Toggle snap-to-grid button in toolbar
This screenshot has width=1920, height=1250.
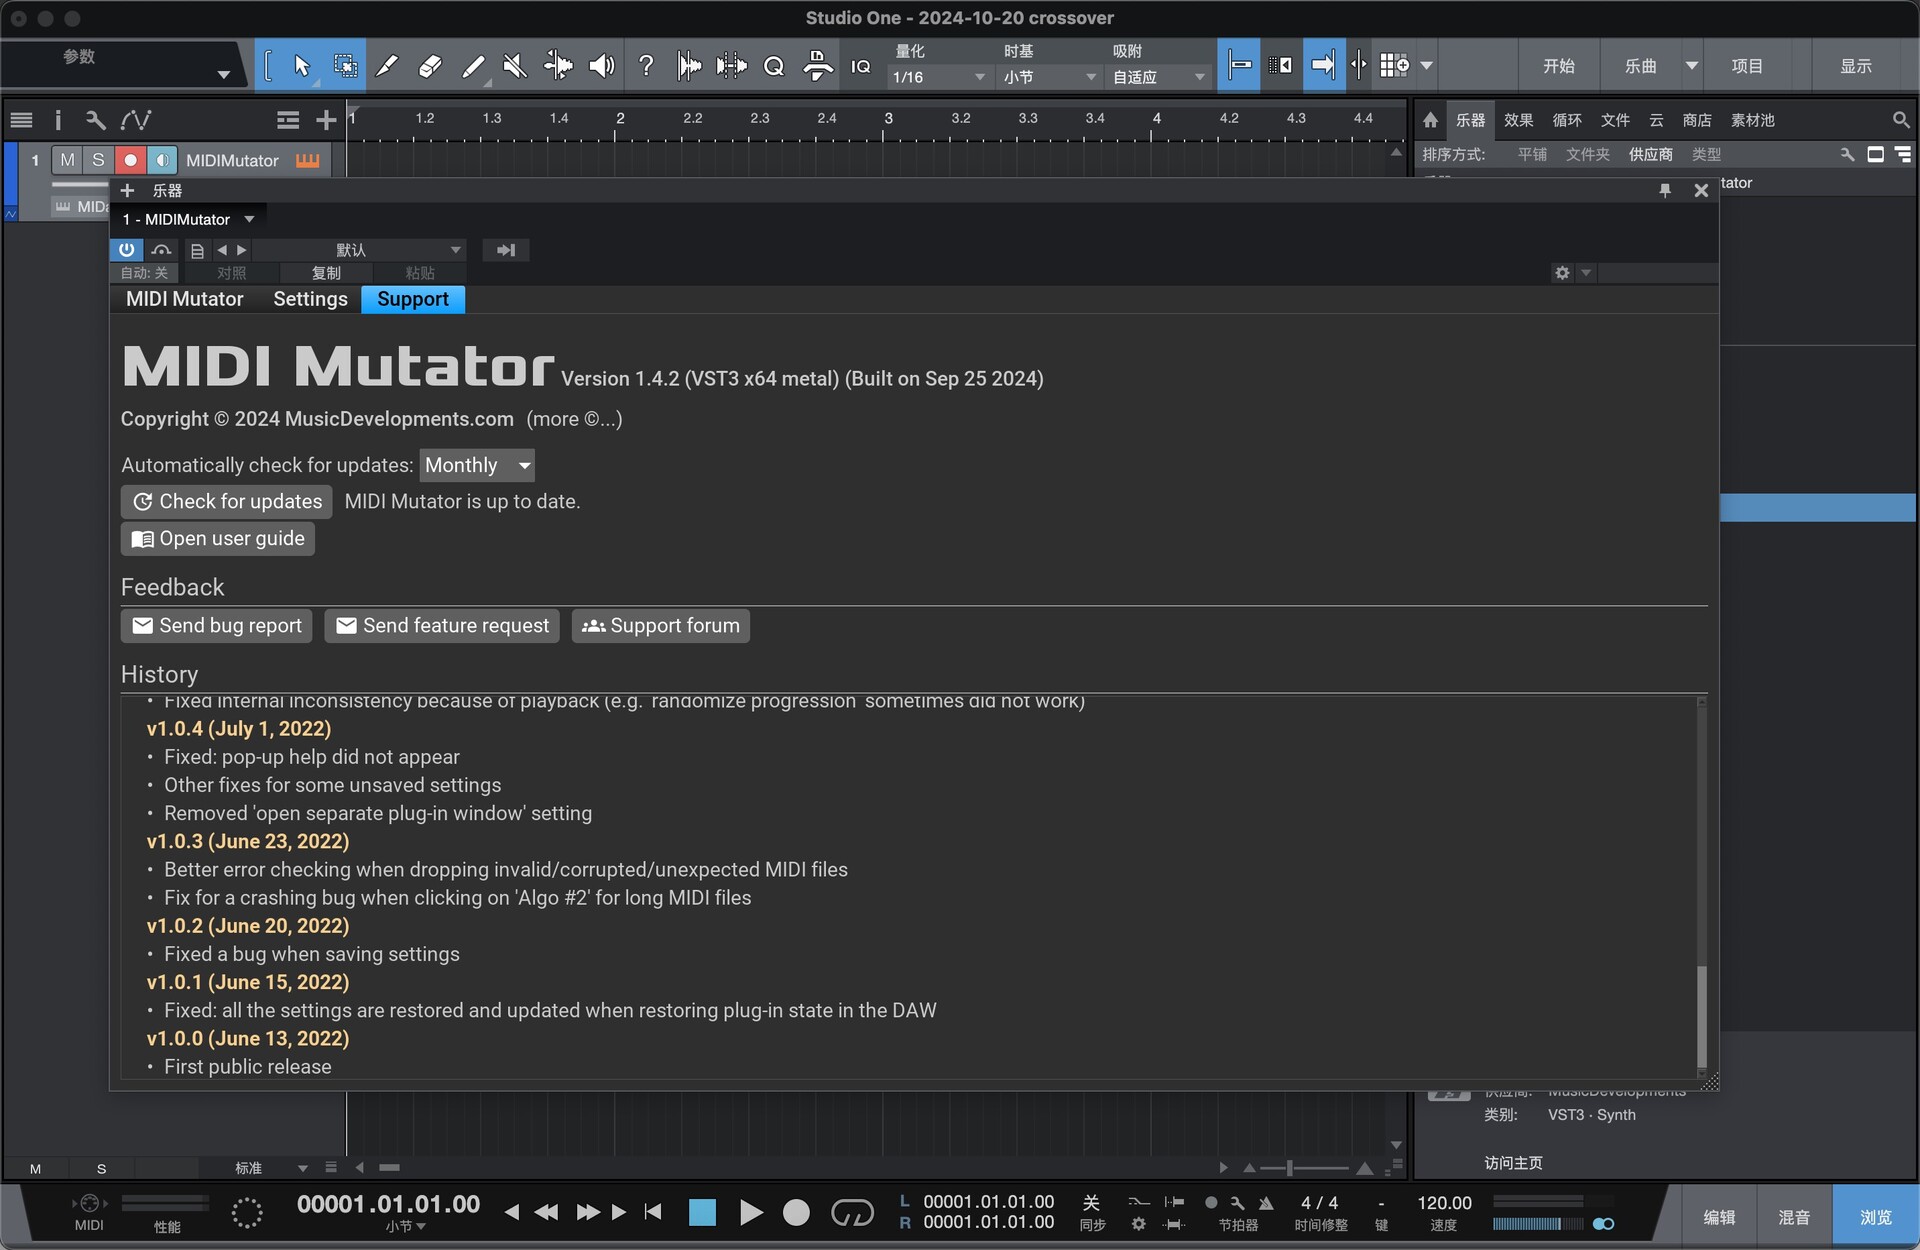1238,66
